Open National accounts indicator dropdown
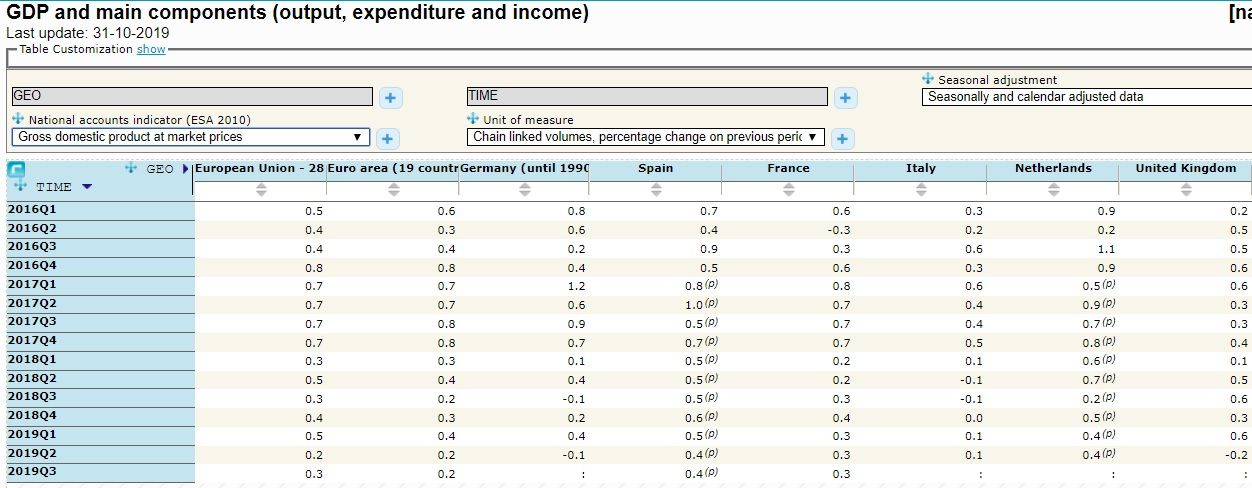This screenshot has width=1252, height=488. point(190,137)
